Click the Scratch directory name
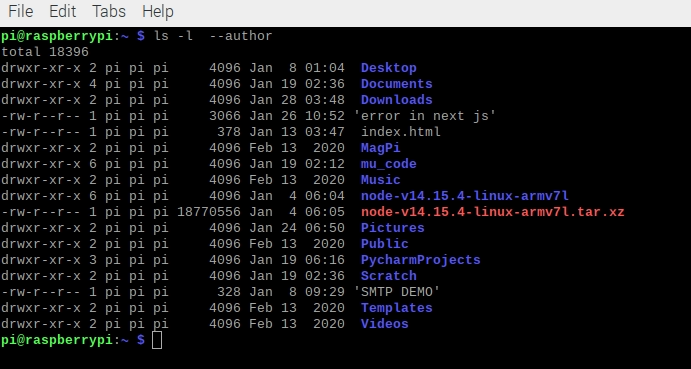This screenshot has width=691, height=369. (x=389, y=276)
